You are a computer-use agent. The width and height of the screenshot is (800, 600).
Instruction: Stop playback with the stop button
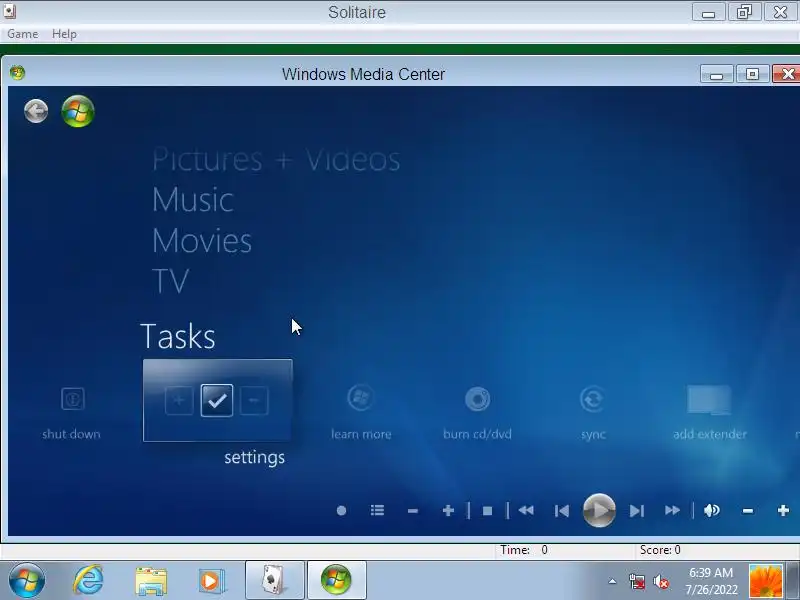(487, 511)
